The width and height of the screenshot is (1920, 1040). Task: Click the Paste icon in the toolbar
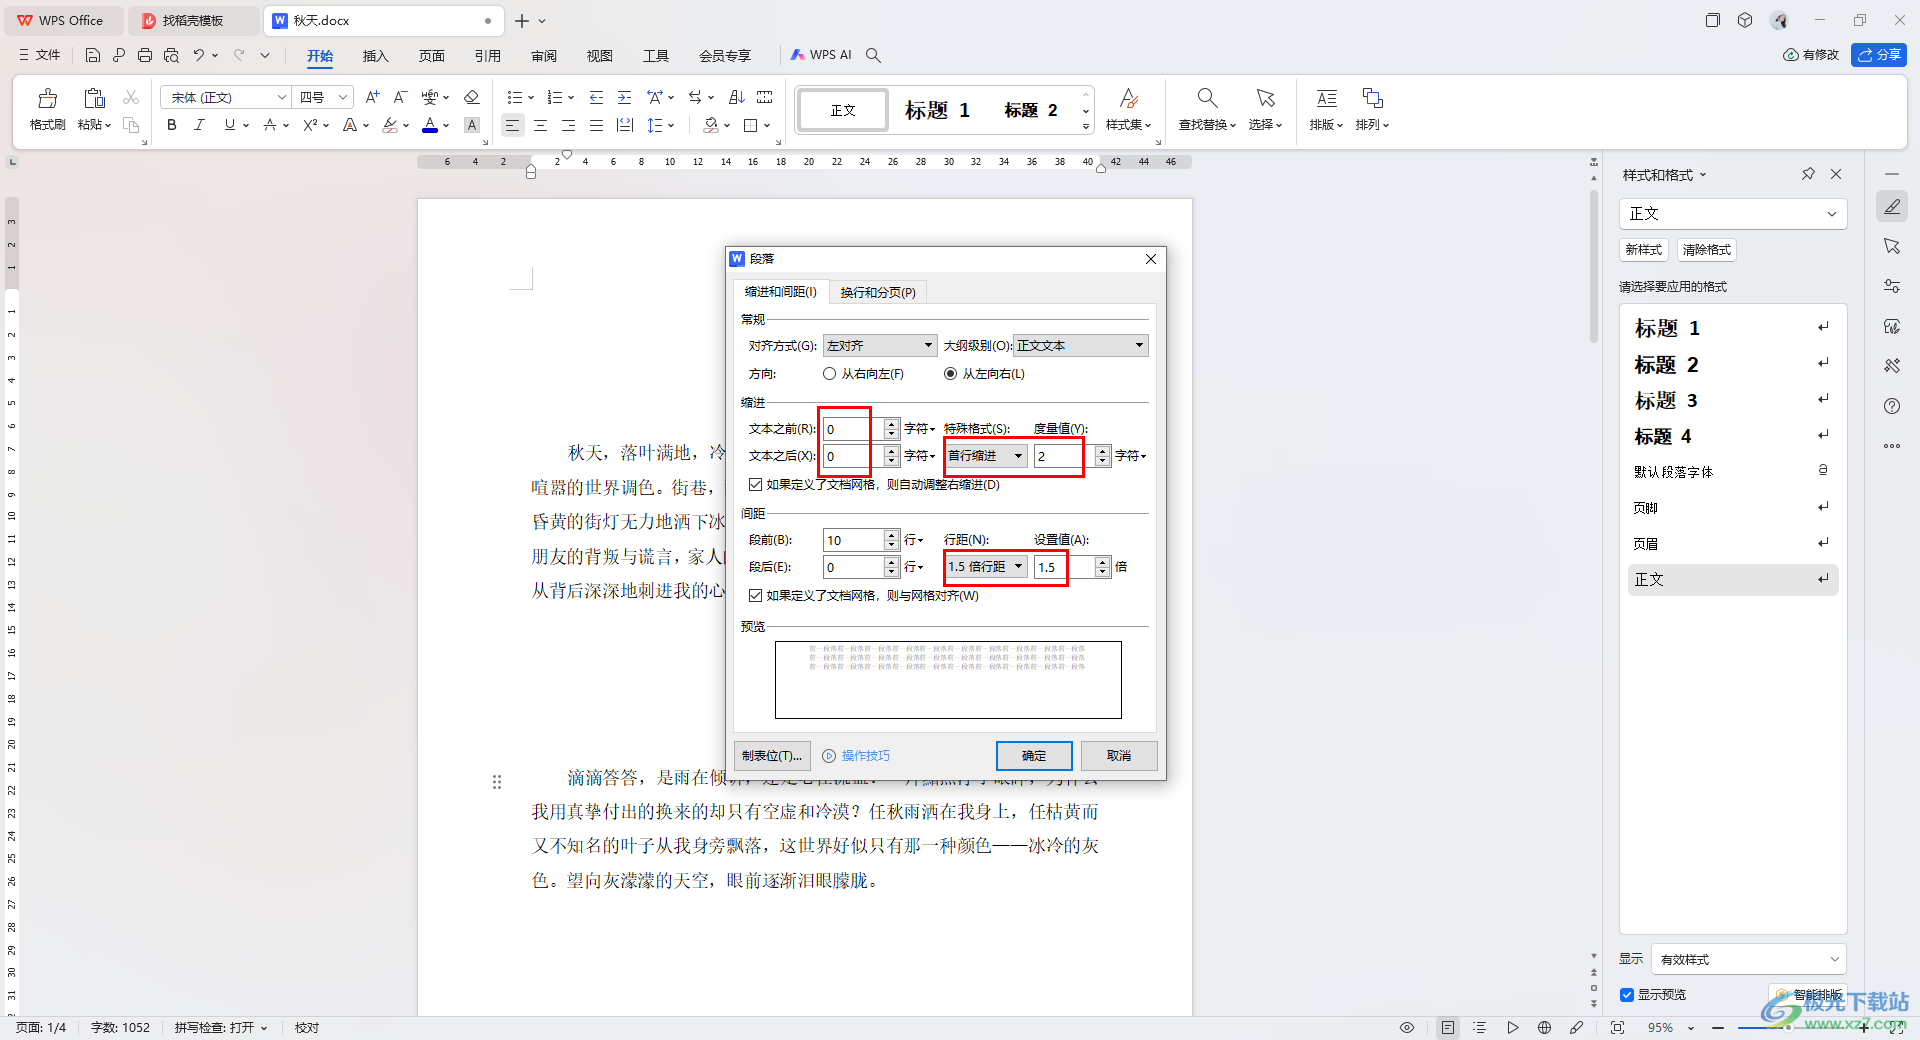pyautogui.click(x=94, y=98)
